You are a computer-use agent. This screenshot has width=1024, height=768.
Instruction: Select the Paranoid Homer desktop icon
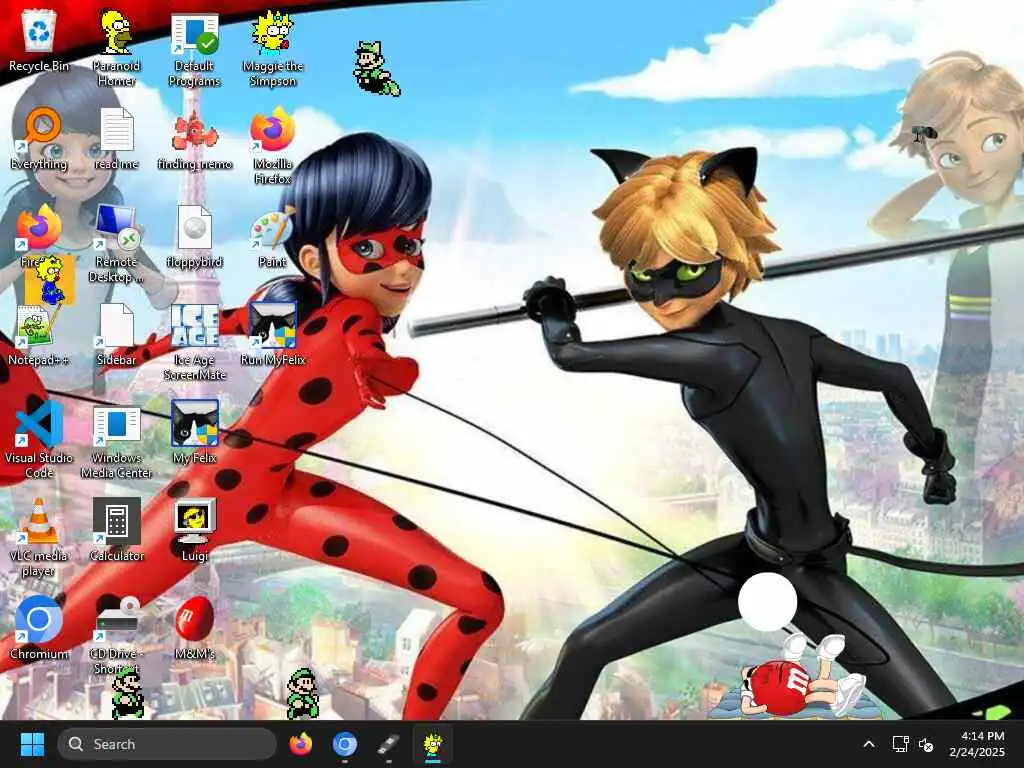click(x=116, y=49)
